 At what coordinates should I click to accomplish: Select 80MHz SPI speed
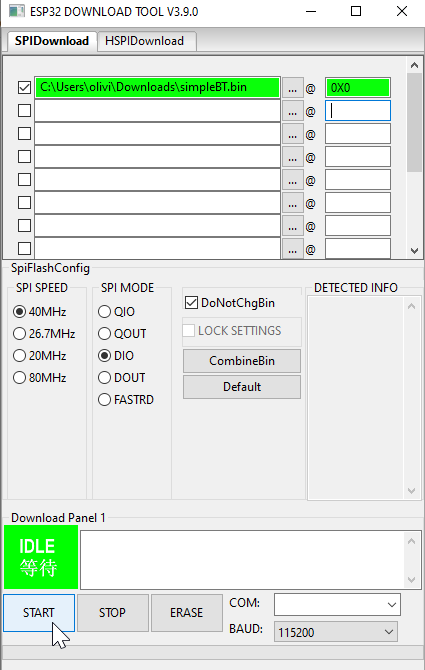40,378
